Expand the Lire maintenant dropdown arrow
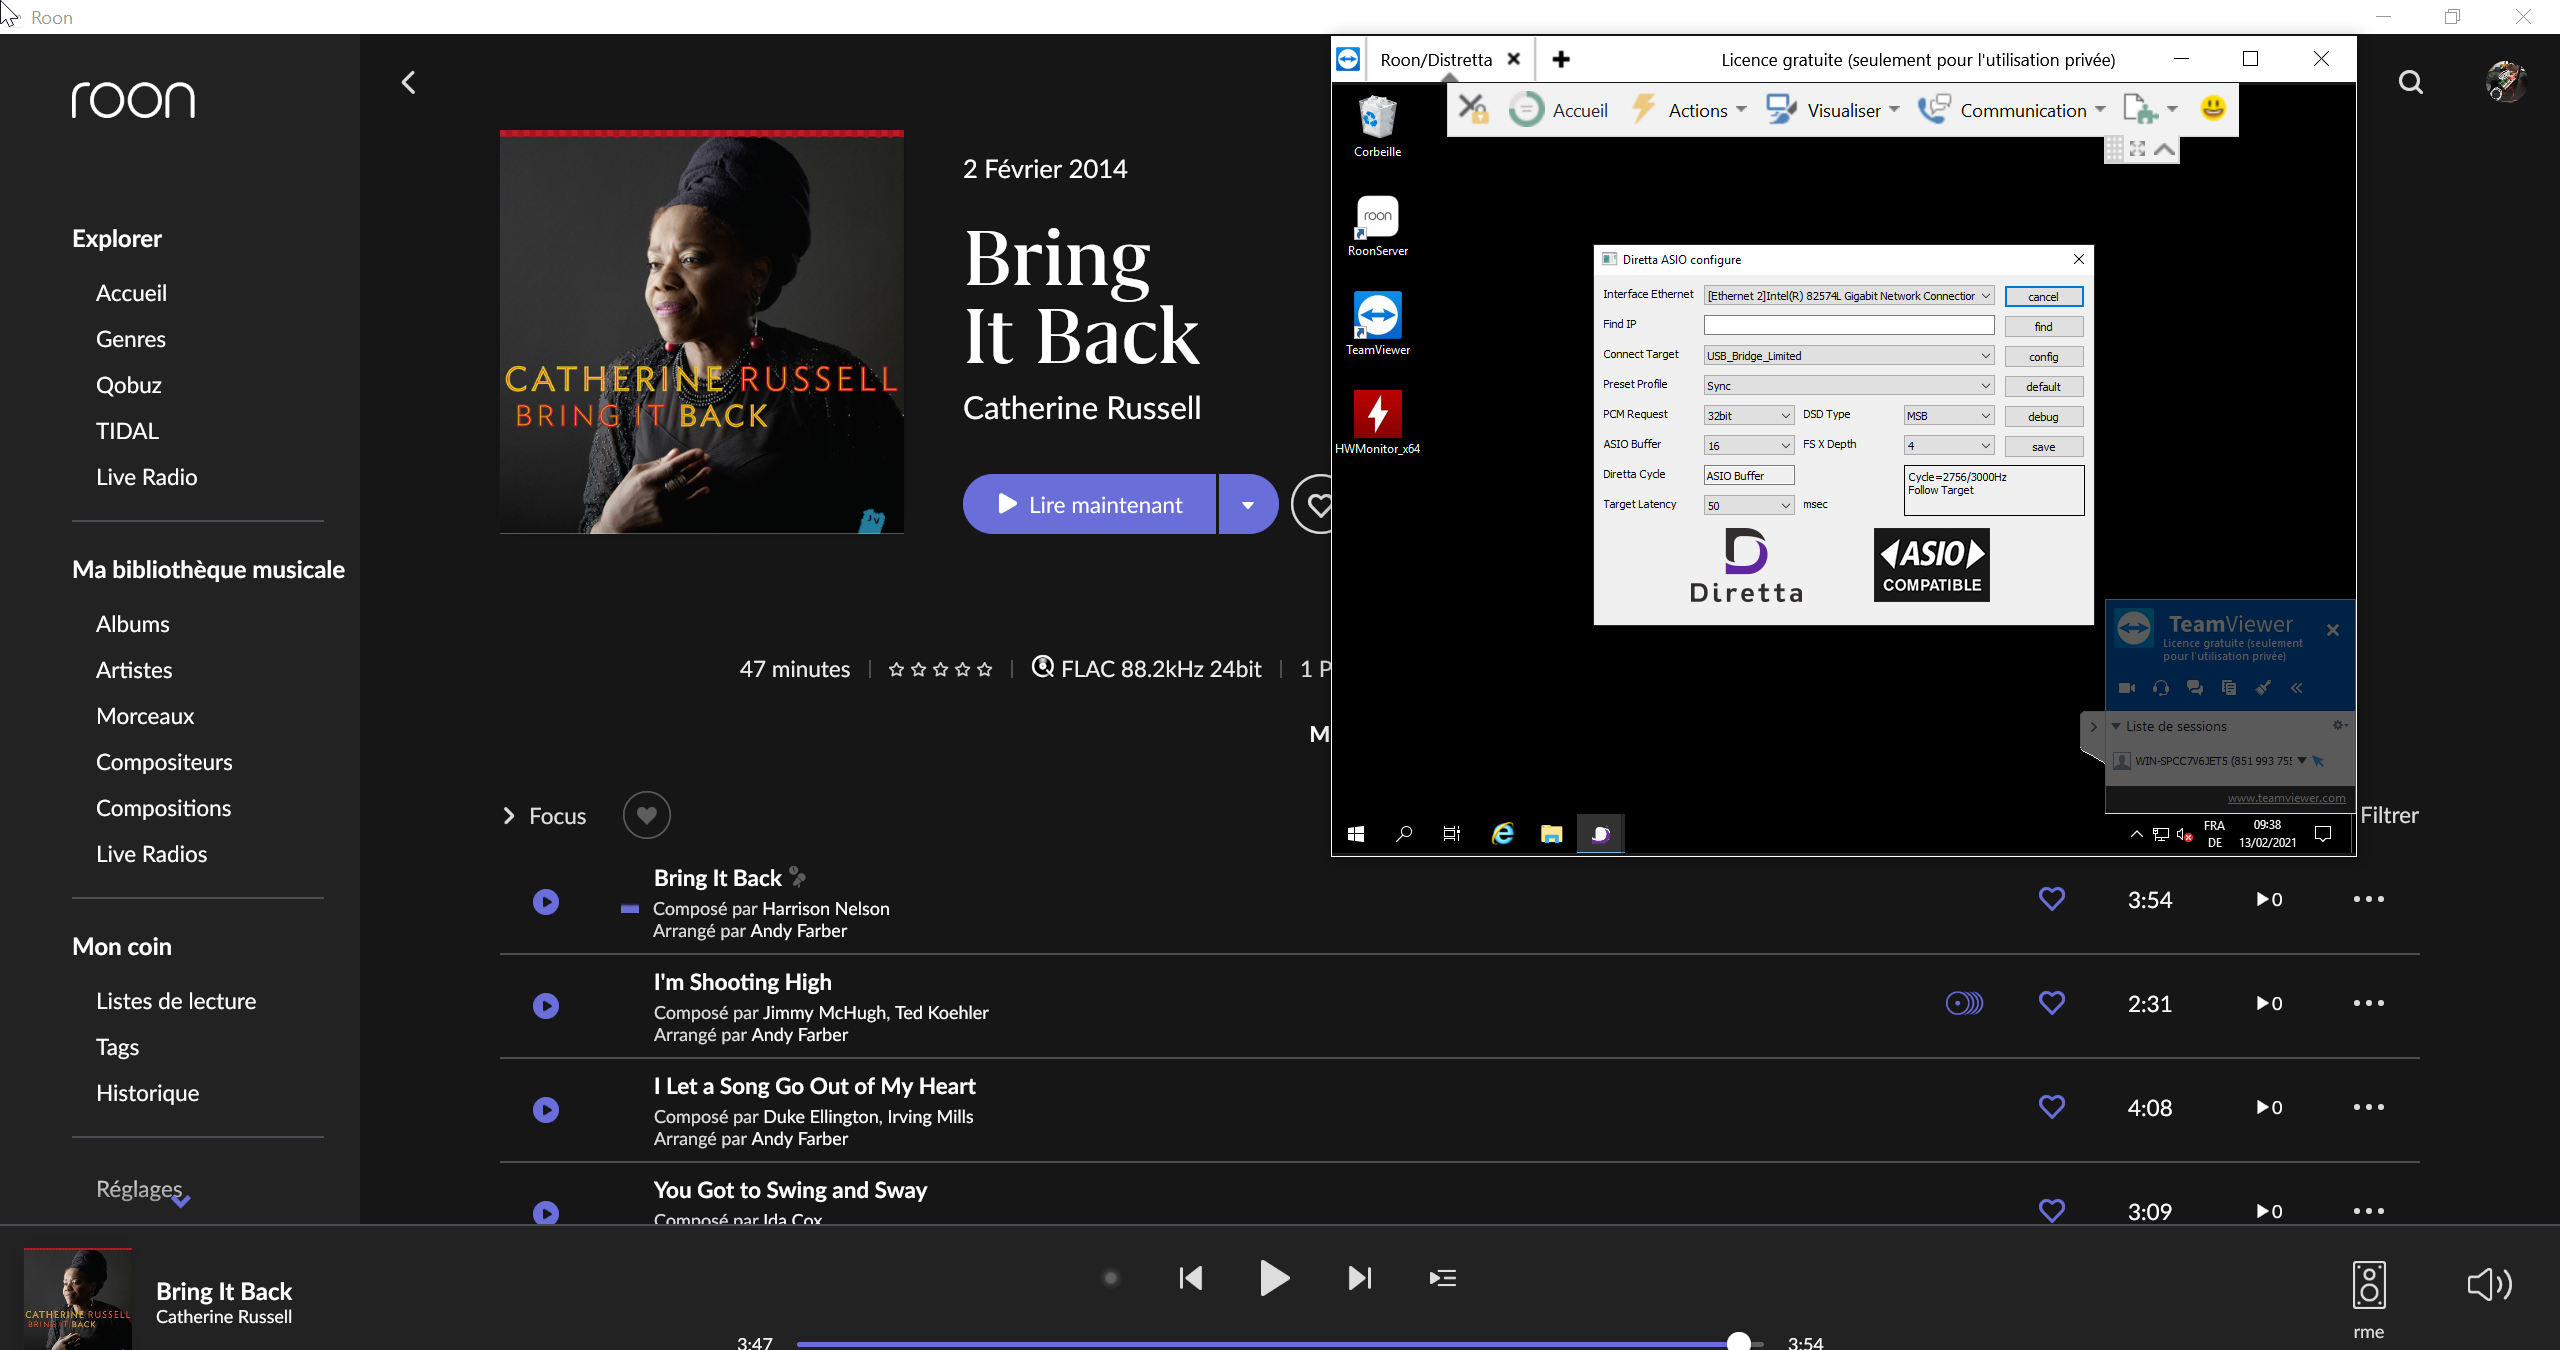Image resolution: width=2560 pixels, height=1350 pixels. coord(1247,505)
